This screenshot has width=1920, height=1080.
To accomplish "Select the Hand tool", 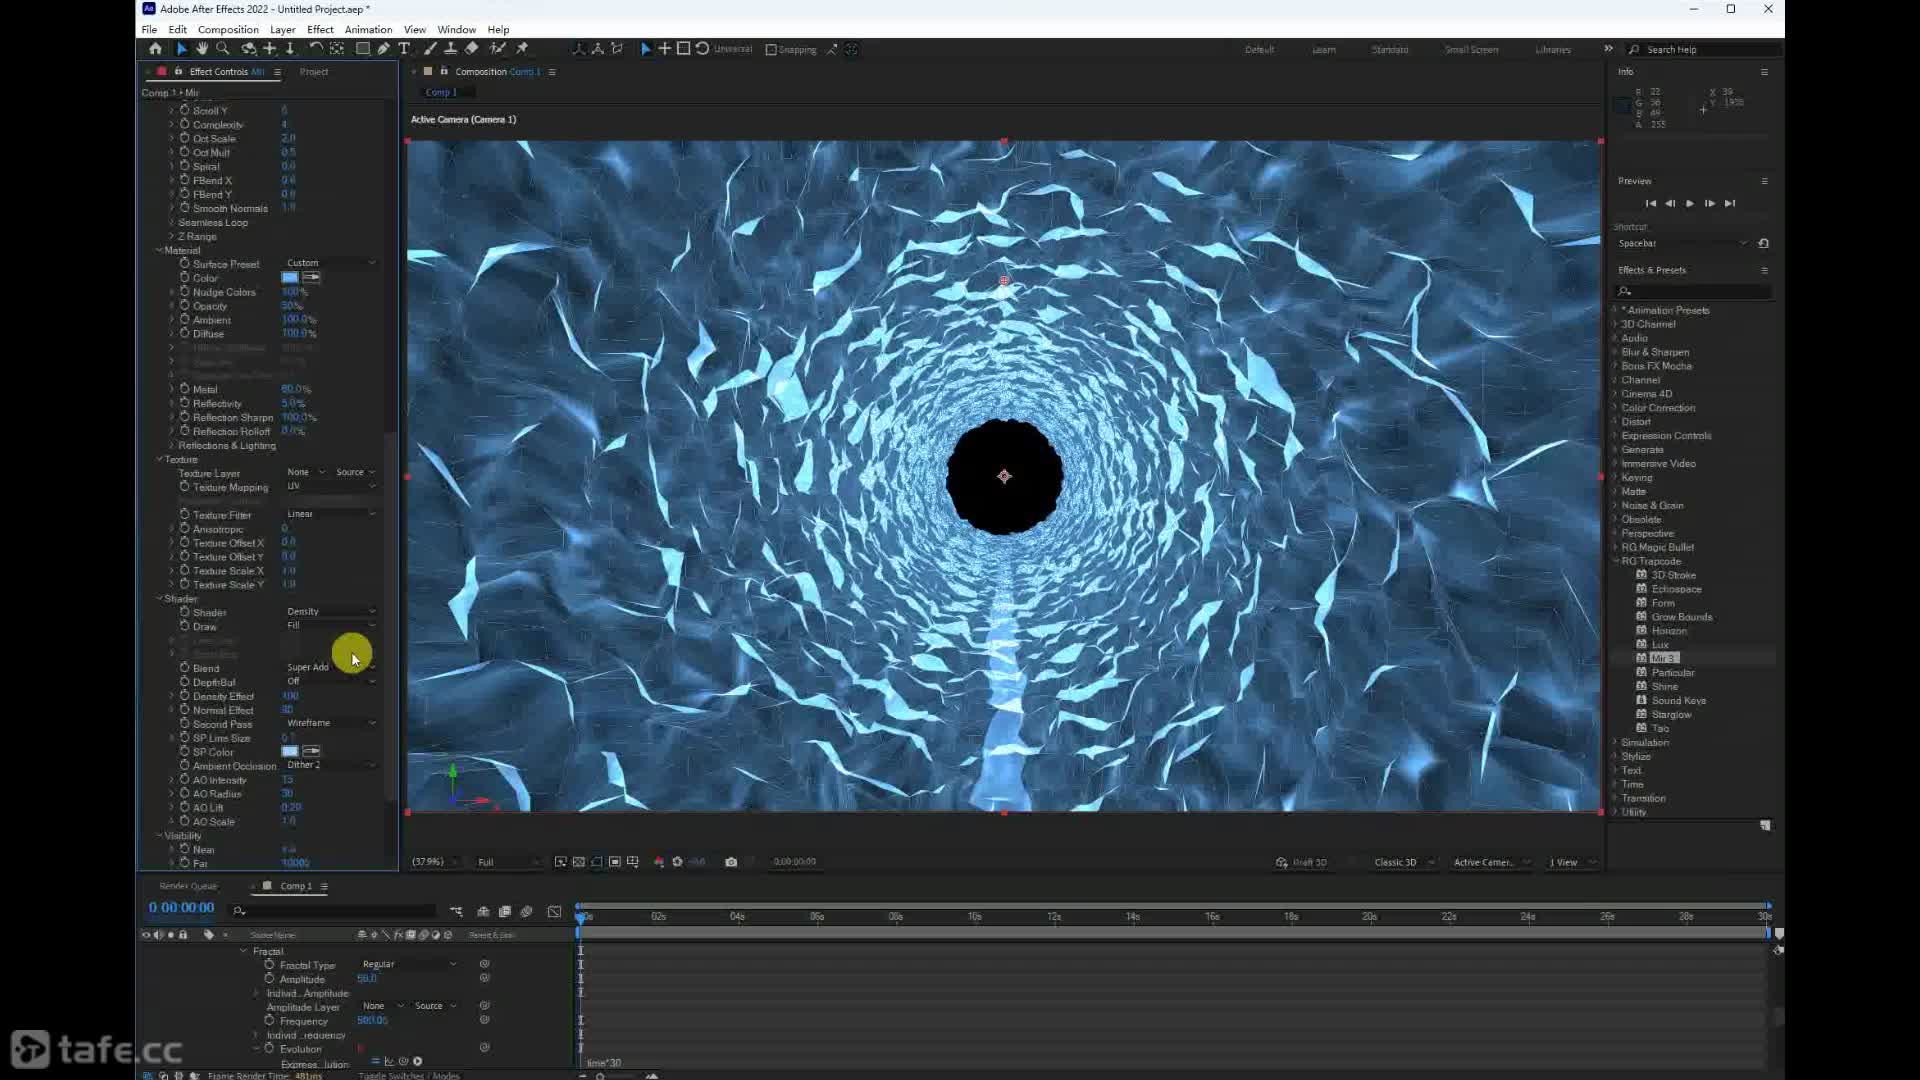I will (202, 48).
